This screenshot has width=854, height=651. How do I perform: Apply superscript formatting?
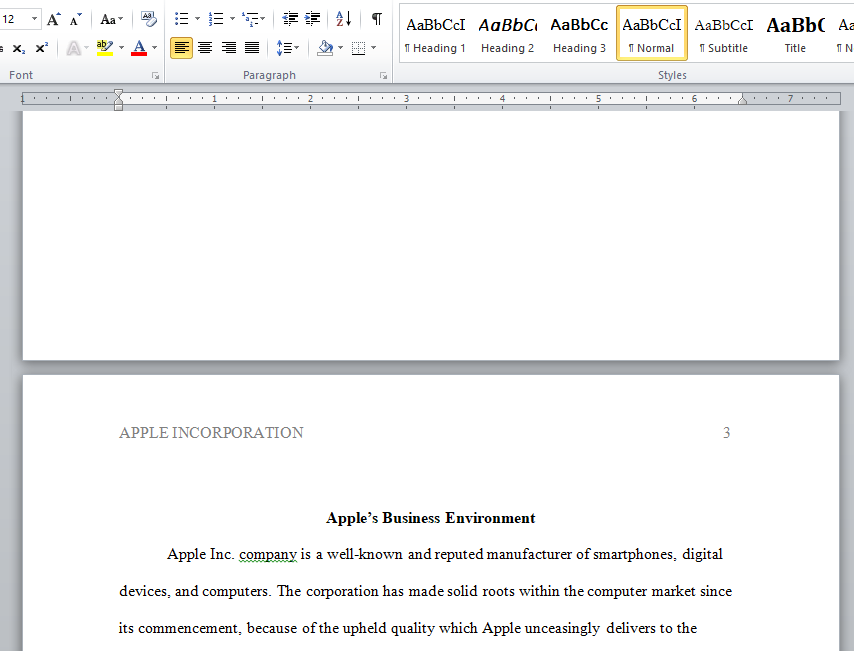pos(41,48)
